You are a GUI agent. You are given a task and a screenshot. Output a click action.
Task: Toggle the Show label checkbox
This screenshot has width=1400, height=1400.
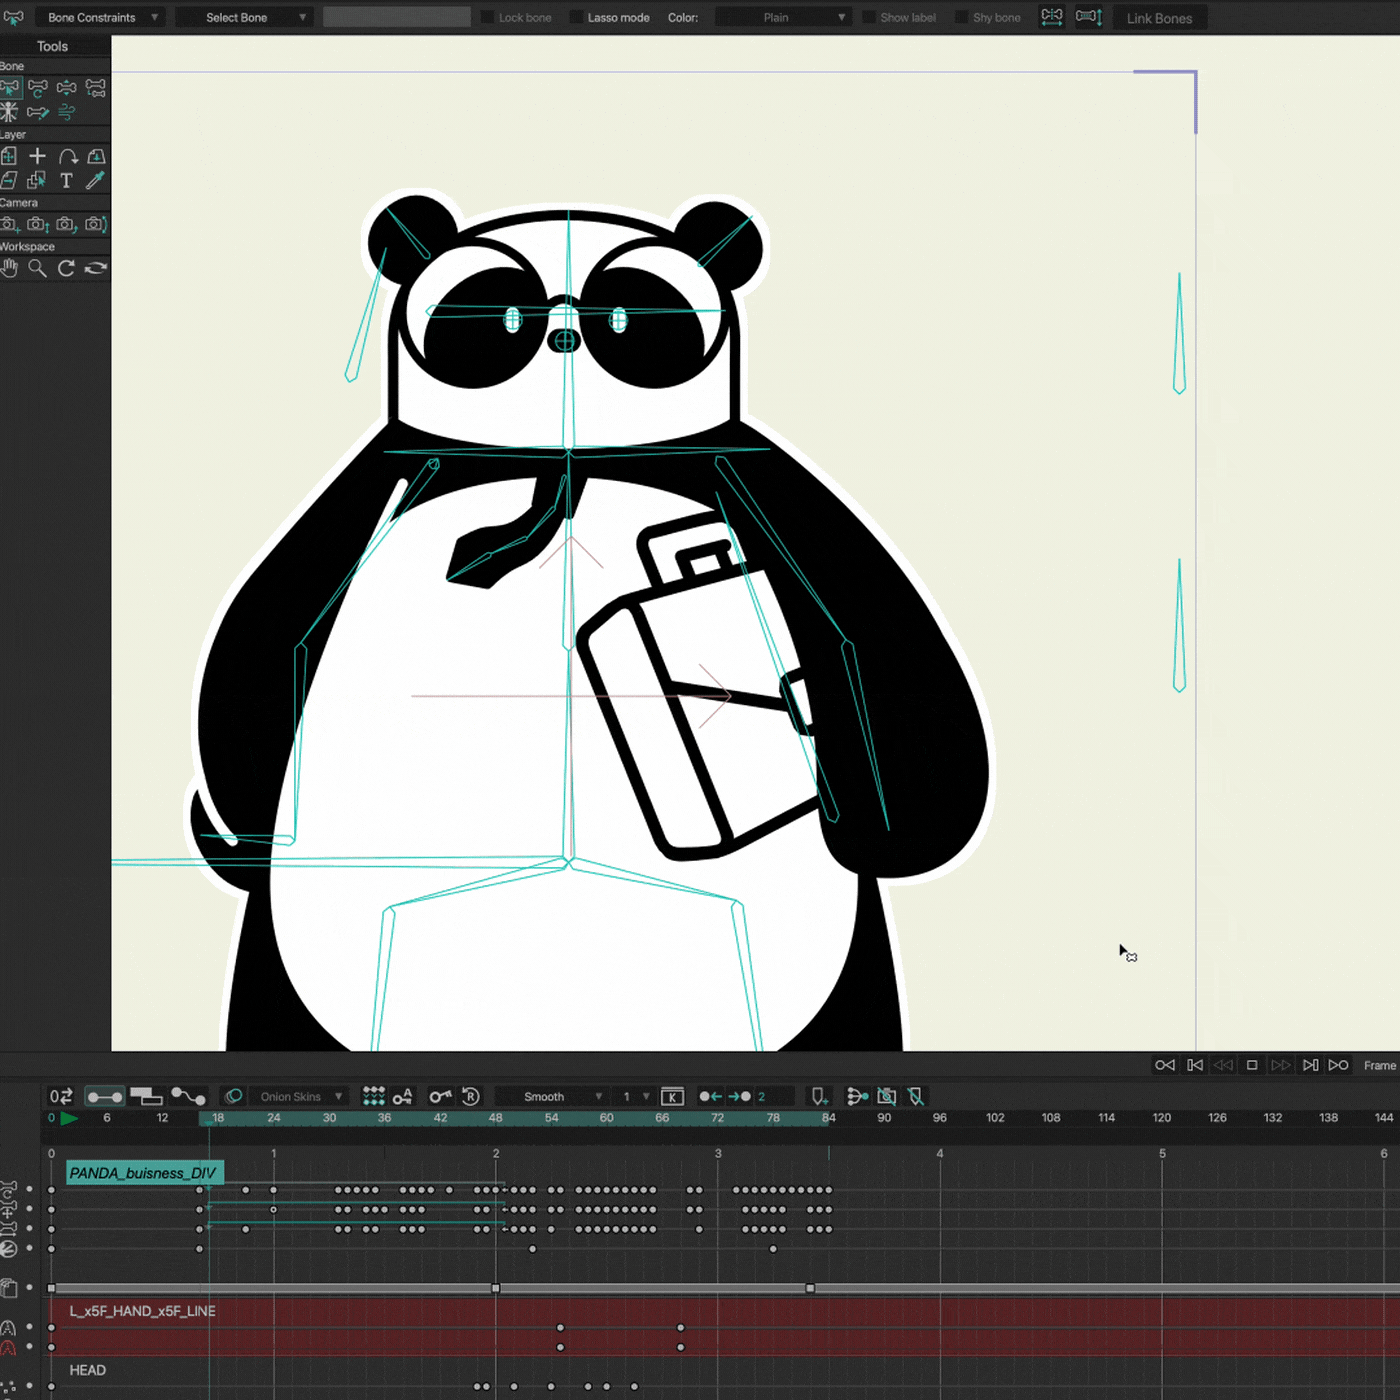click(869, 17)
